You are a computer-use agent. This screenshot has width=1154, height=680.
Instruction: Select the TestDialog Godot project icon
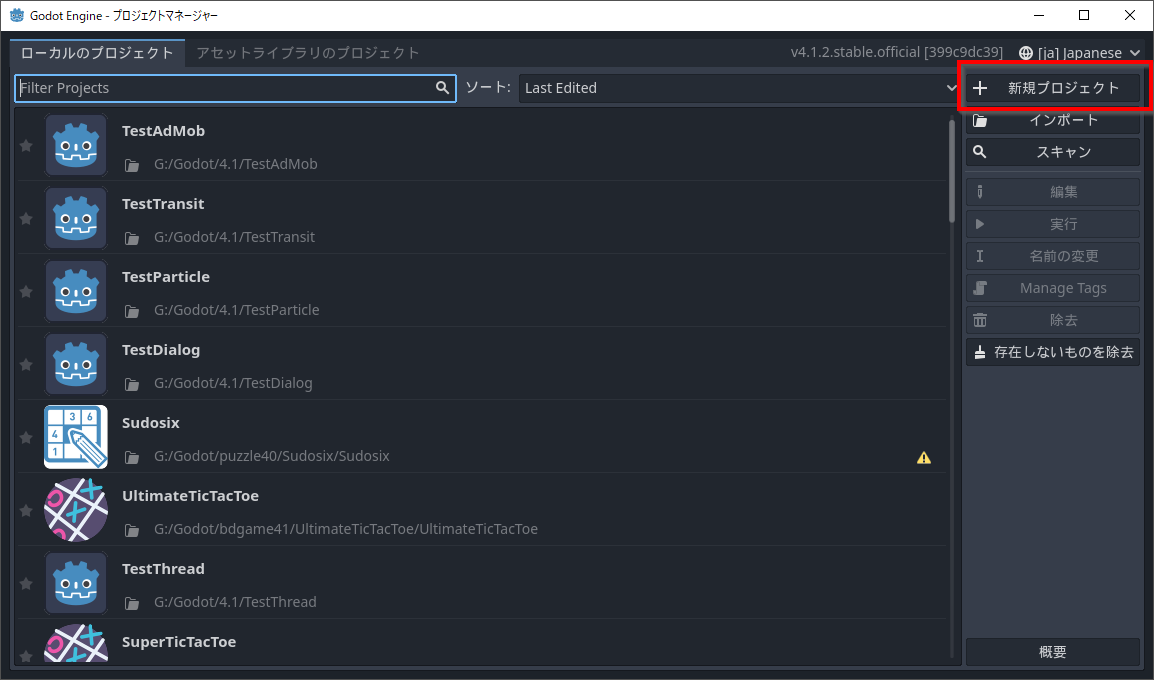click(x=76, y=364)
